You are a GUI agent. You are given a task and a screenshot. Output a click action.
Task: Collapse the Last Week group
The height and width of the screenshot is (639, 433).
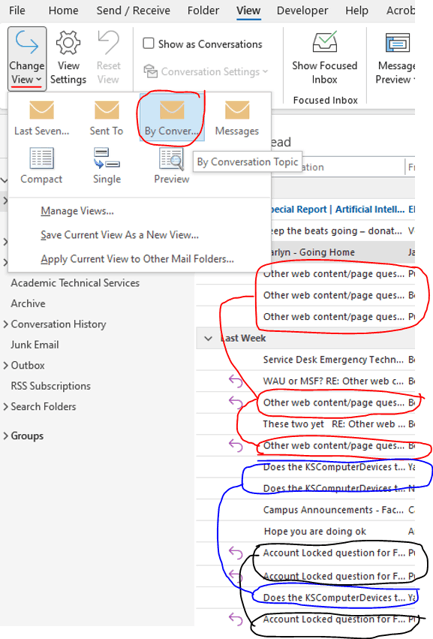click(208, 338)
